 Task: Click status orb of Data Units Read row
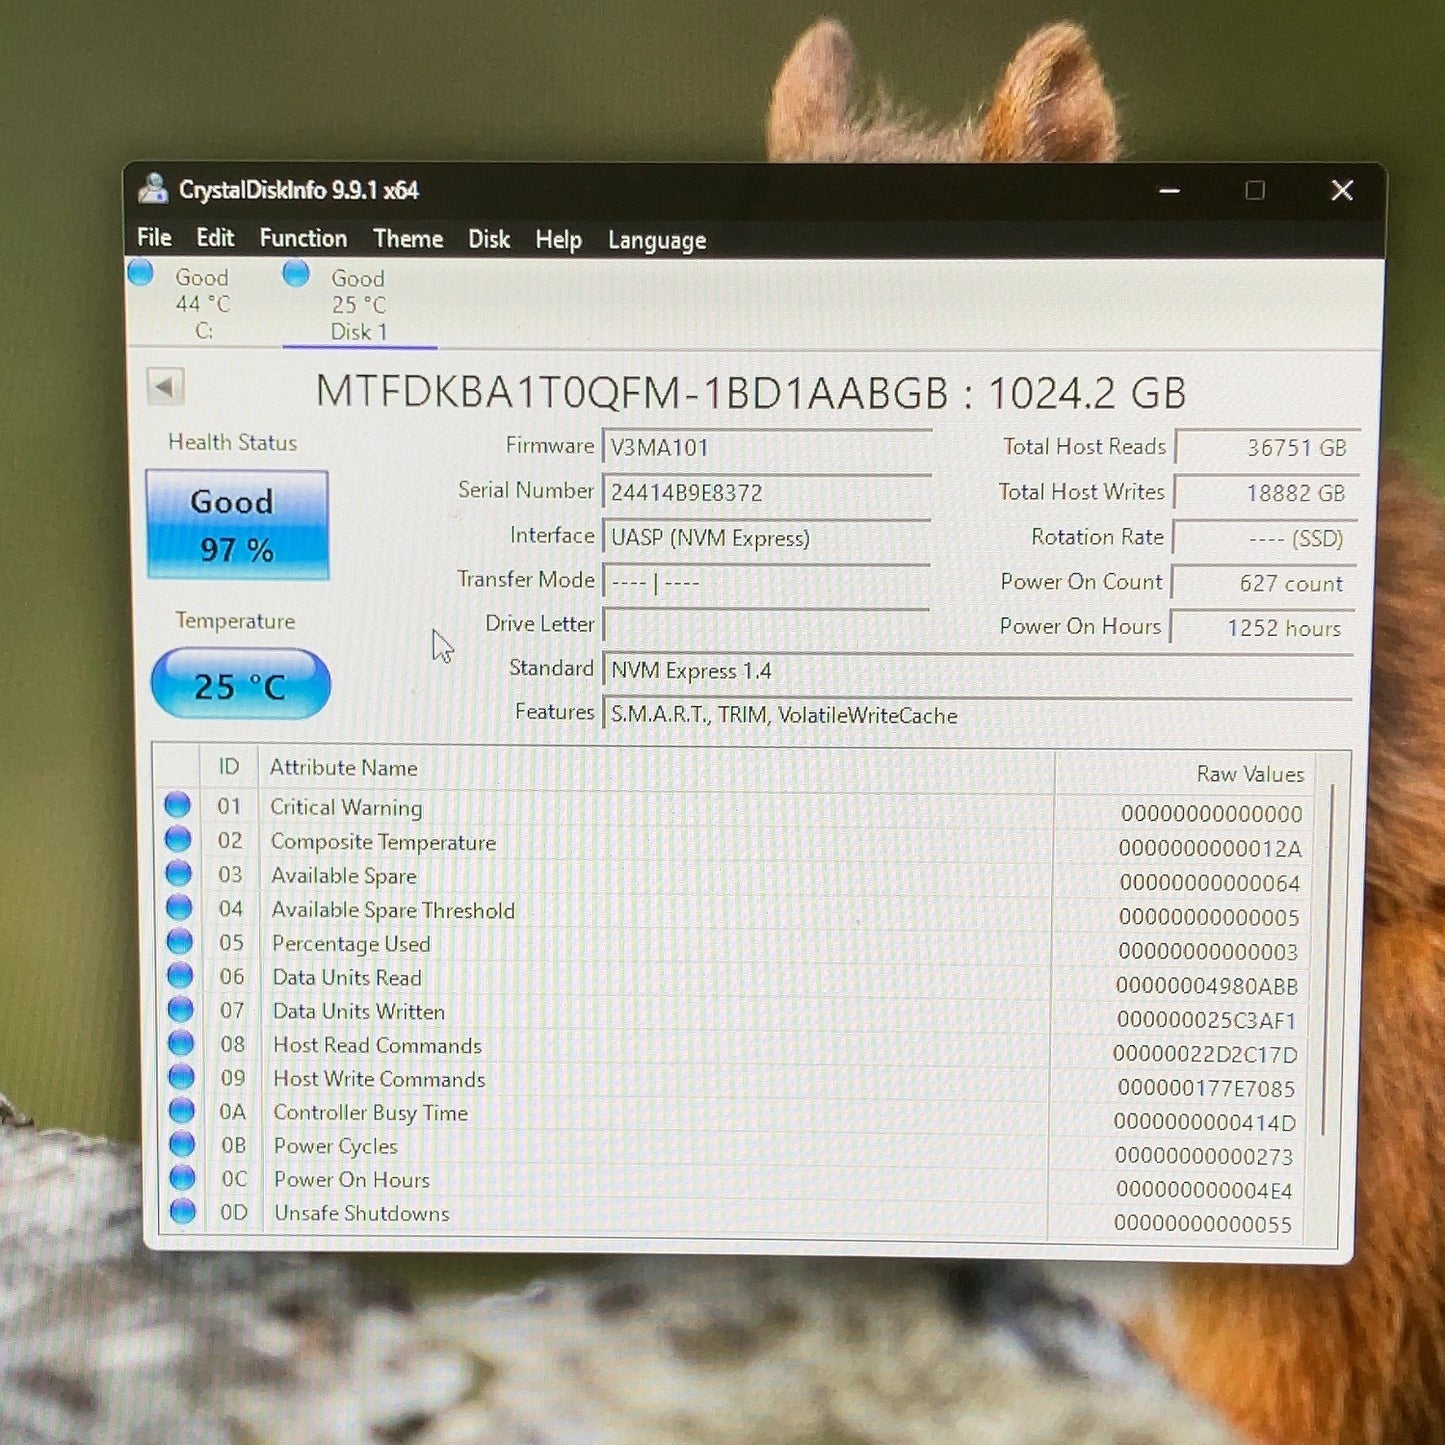tap(180, 975)
